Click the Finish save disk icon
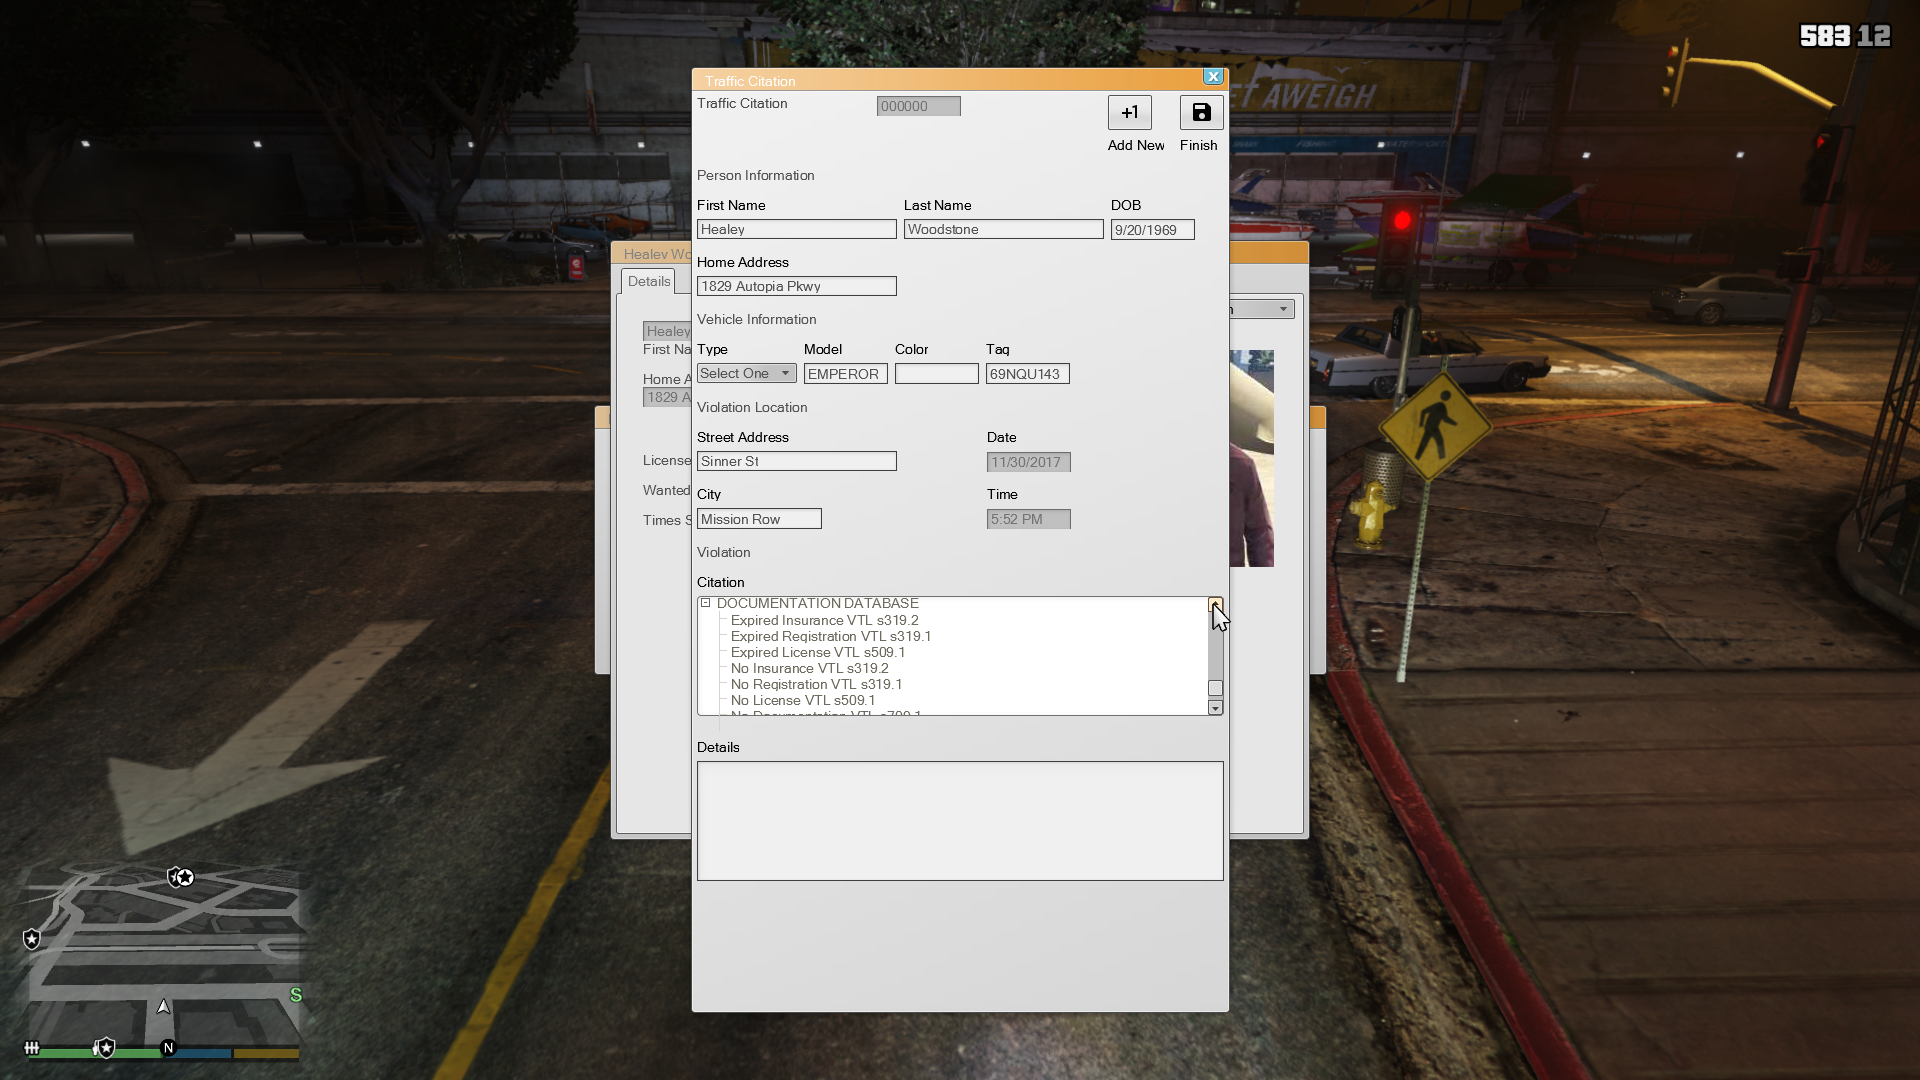The width and height of the screenshot is (1920, 1080). click(x=1201, y=113)
